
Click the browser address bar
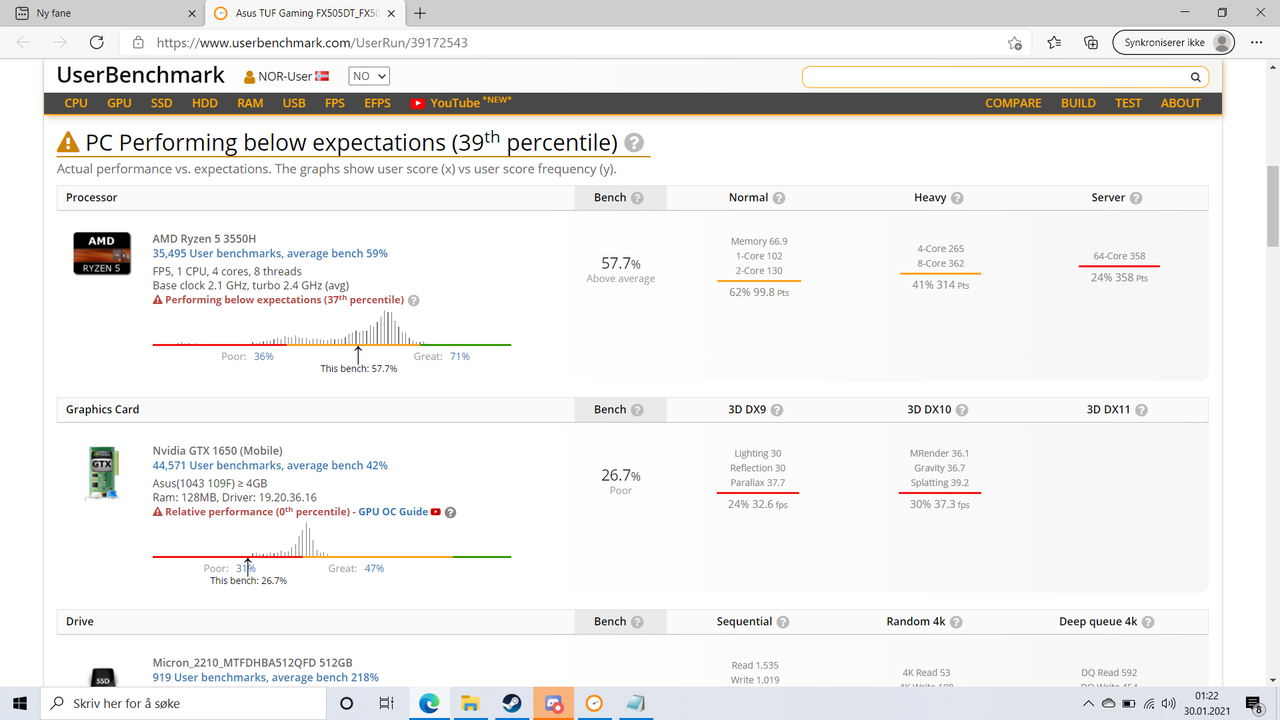575,43
